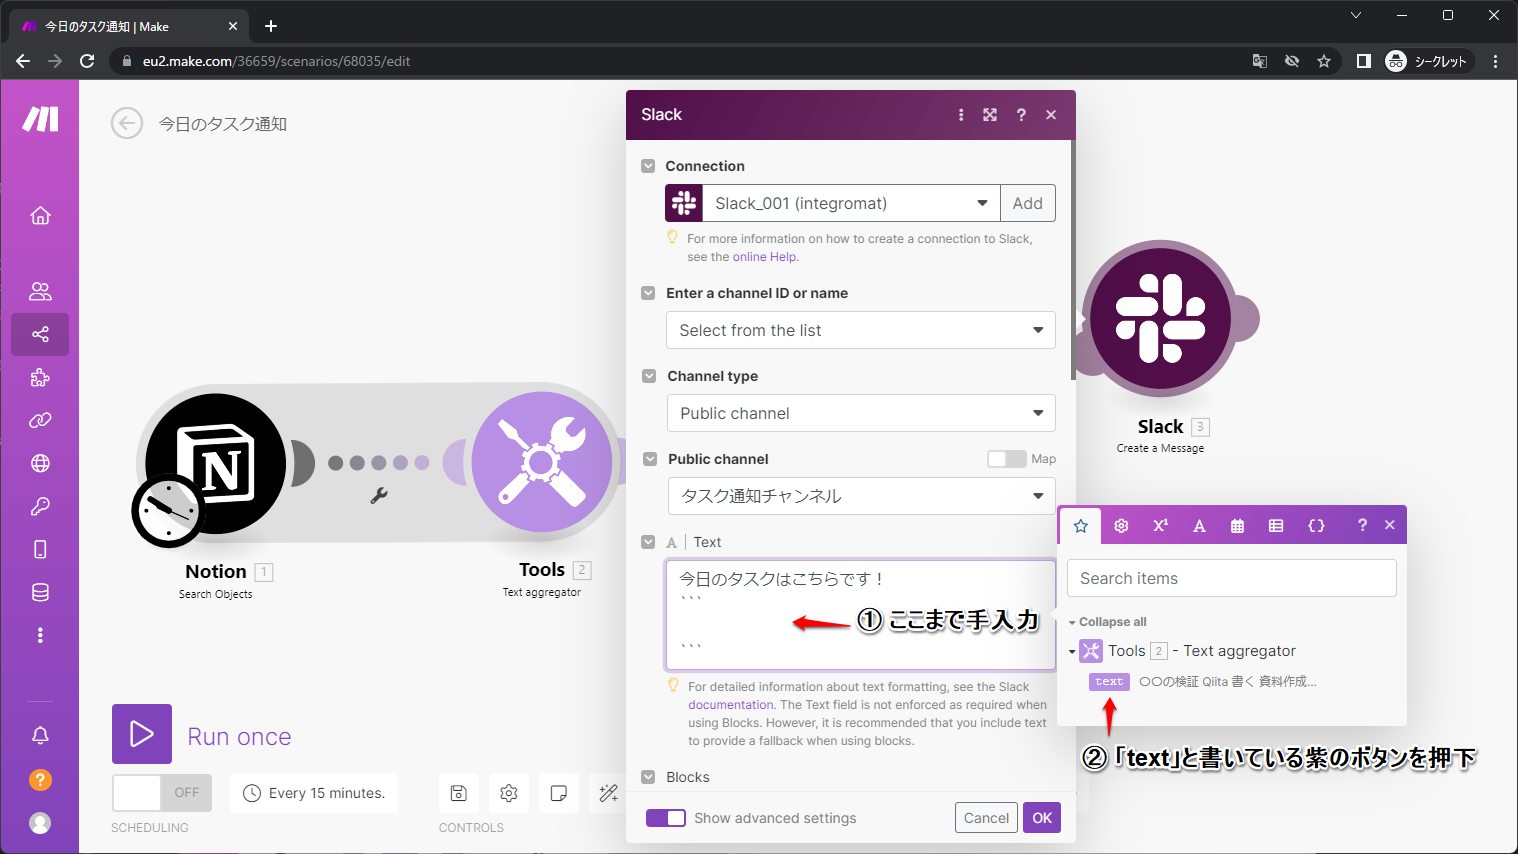
Task: Toggle Show advanced settings switch
Action: [666, 818]
